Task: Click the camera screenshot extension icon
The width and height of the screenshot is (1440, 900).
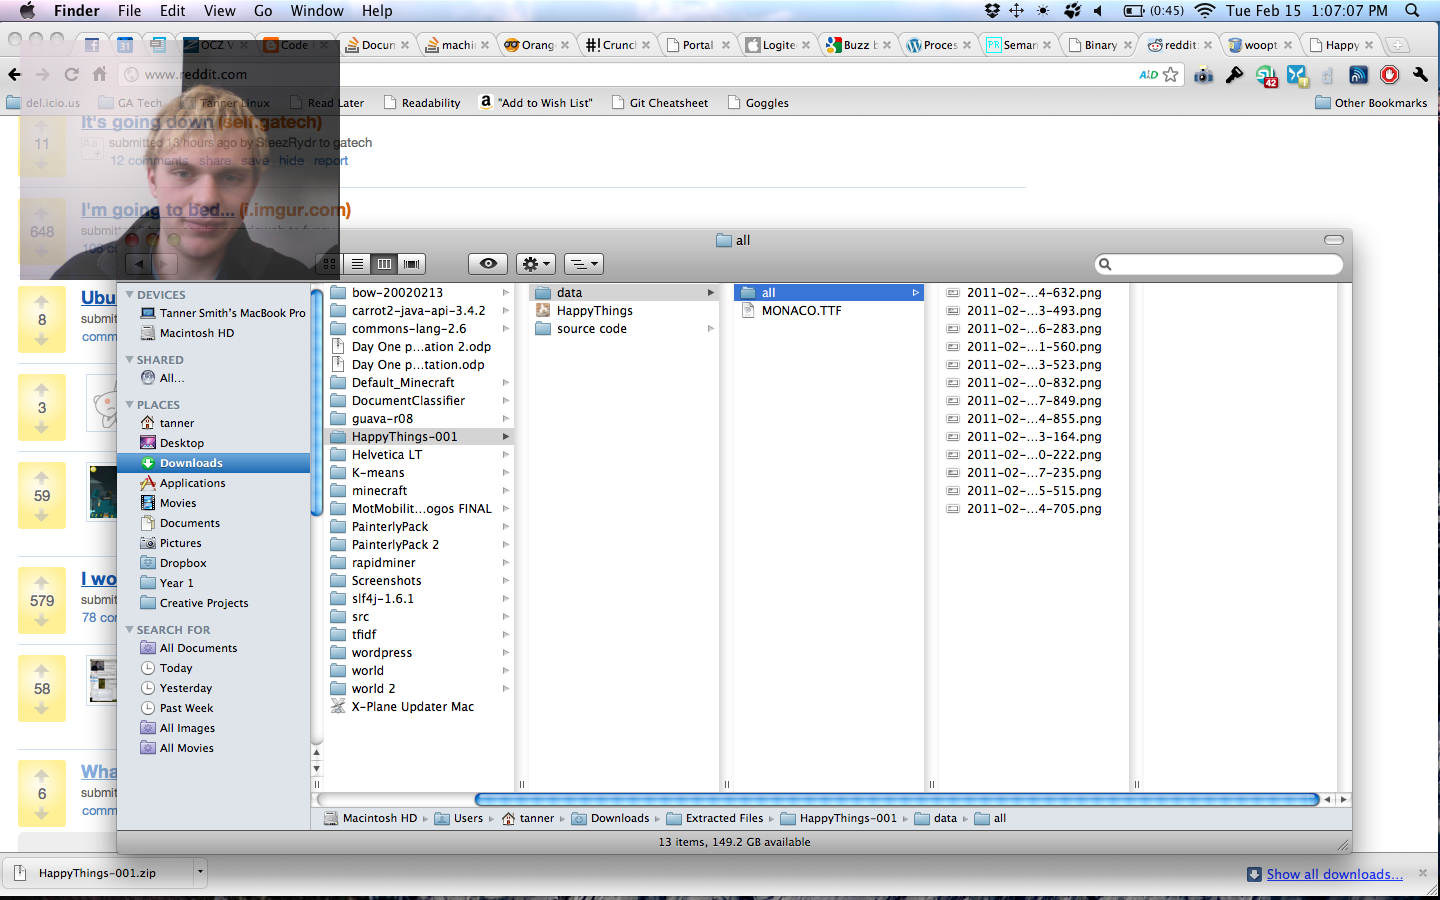Action: 1204,75
